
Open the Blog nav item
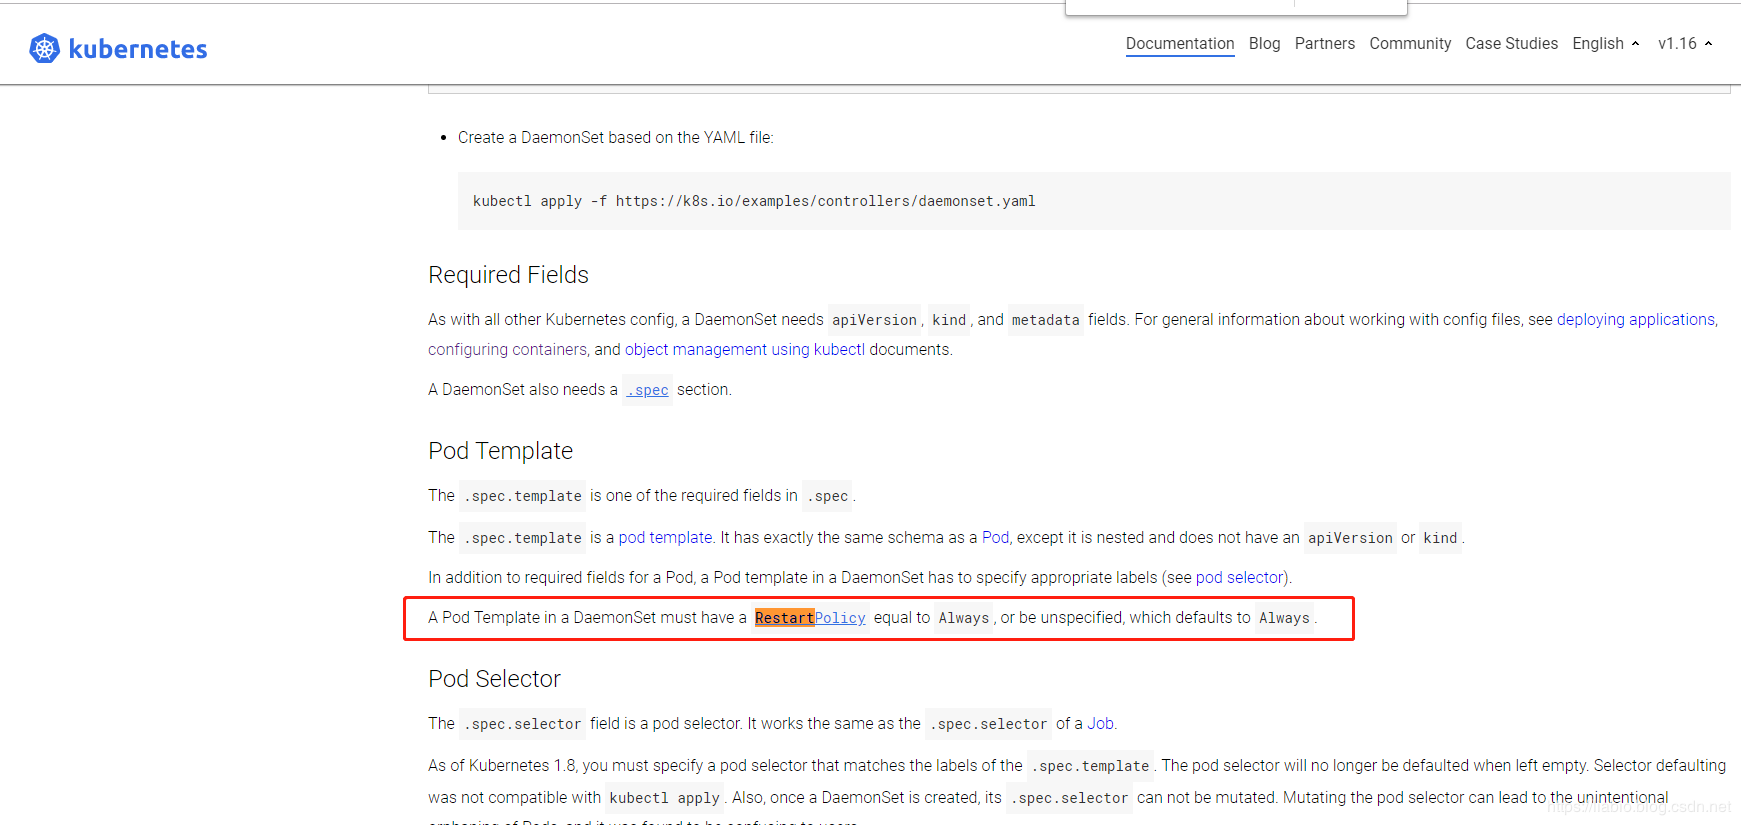tap(1264, 44)
